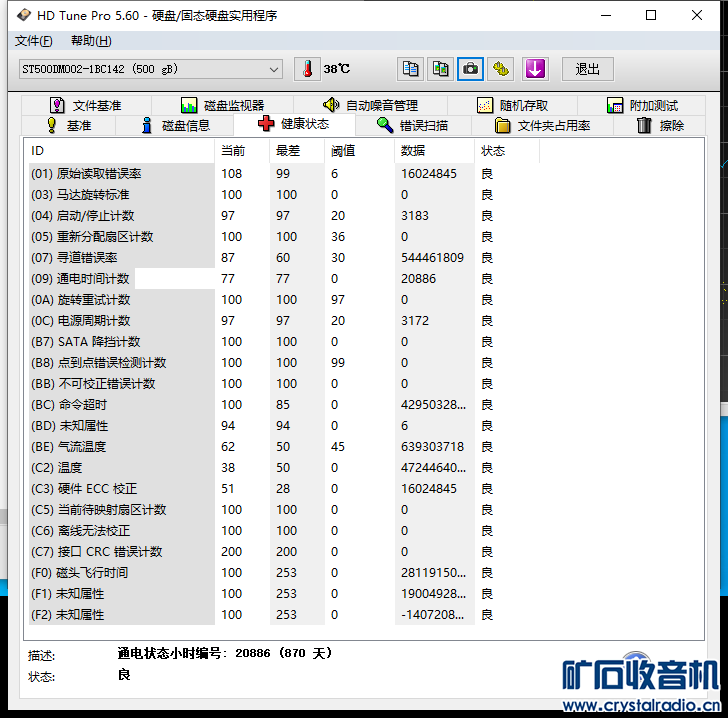Viewport: 728px width, 718px height.
Task: Click the ID column header
Action: coord(119,151)
